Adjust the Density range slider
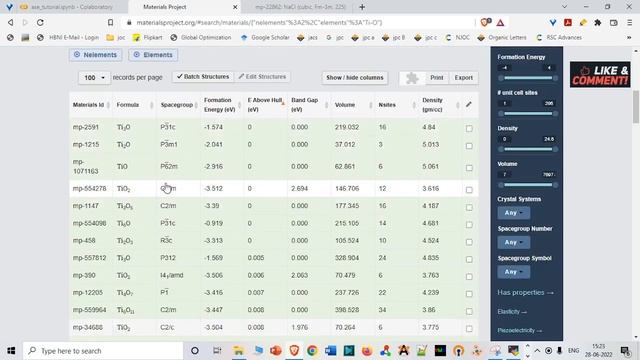The image size is (640, 360). click(x=528, y=149)
